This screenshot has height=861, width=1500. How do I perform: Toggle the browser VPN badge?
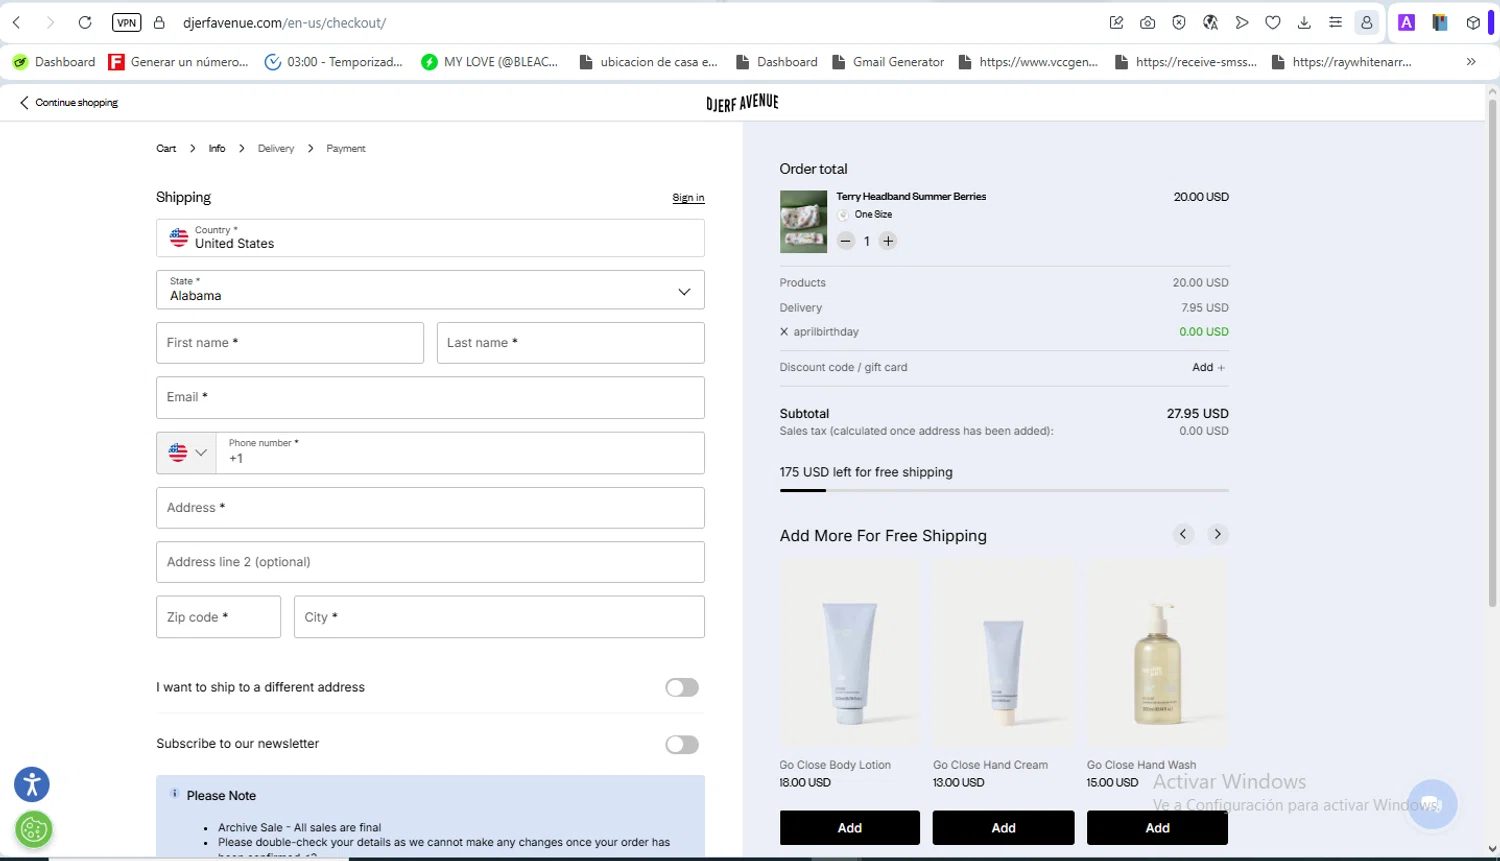coord(126,22)
